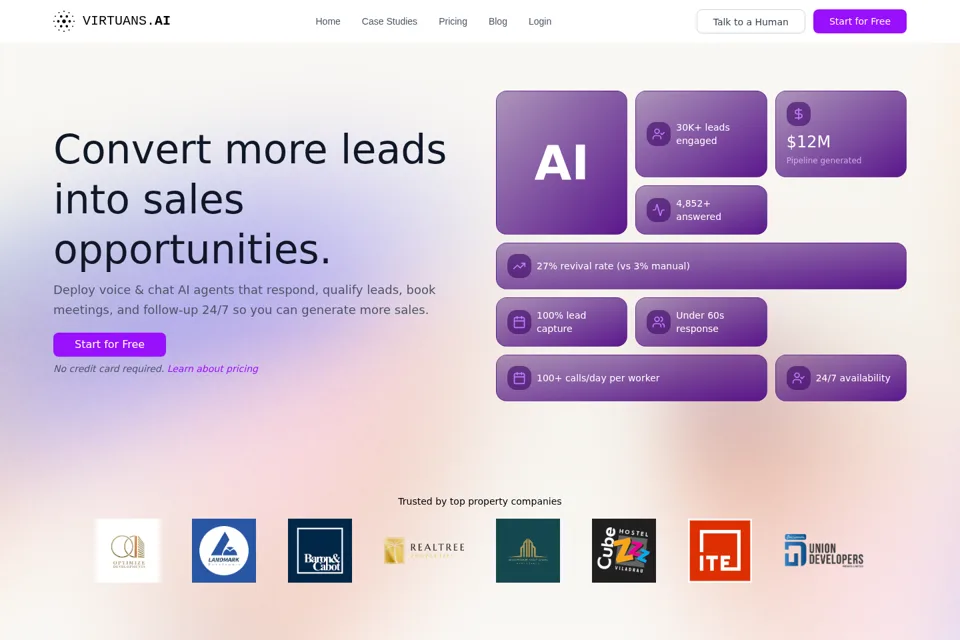Follow the Learn about pricing link
This screenshot has width=960, height=640.
[213, 369]
